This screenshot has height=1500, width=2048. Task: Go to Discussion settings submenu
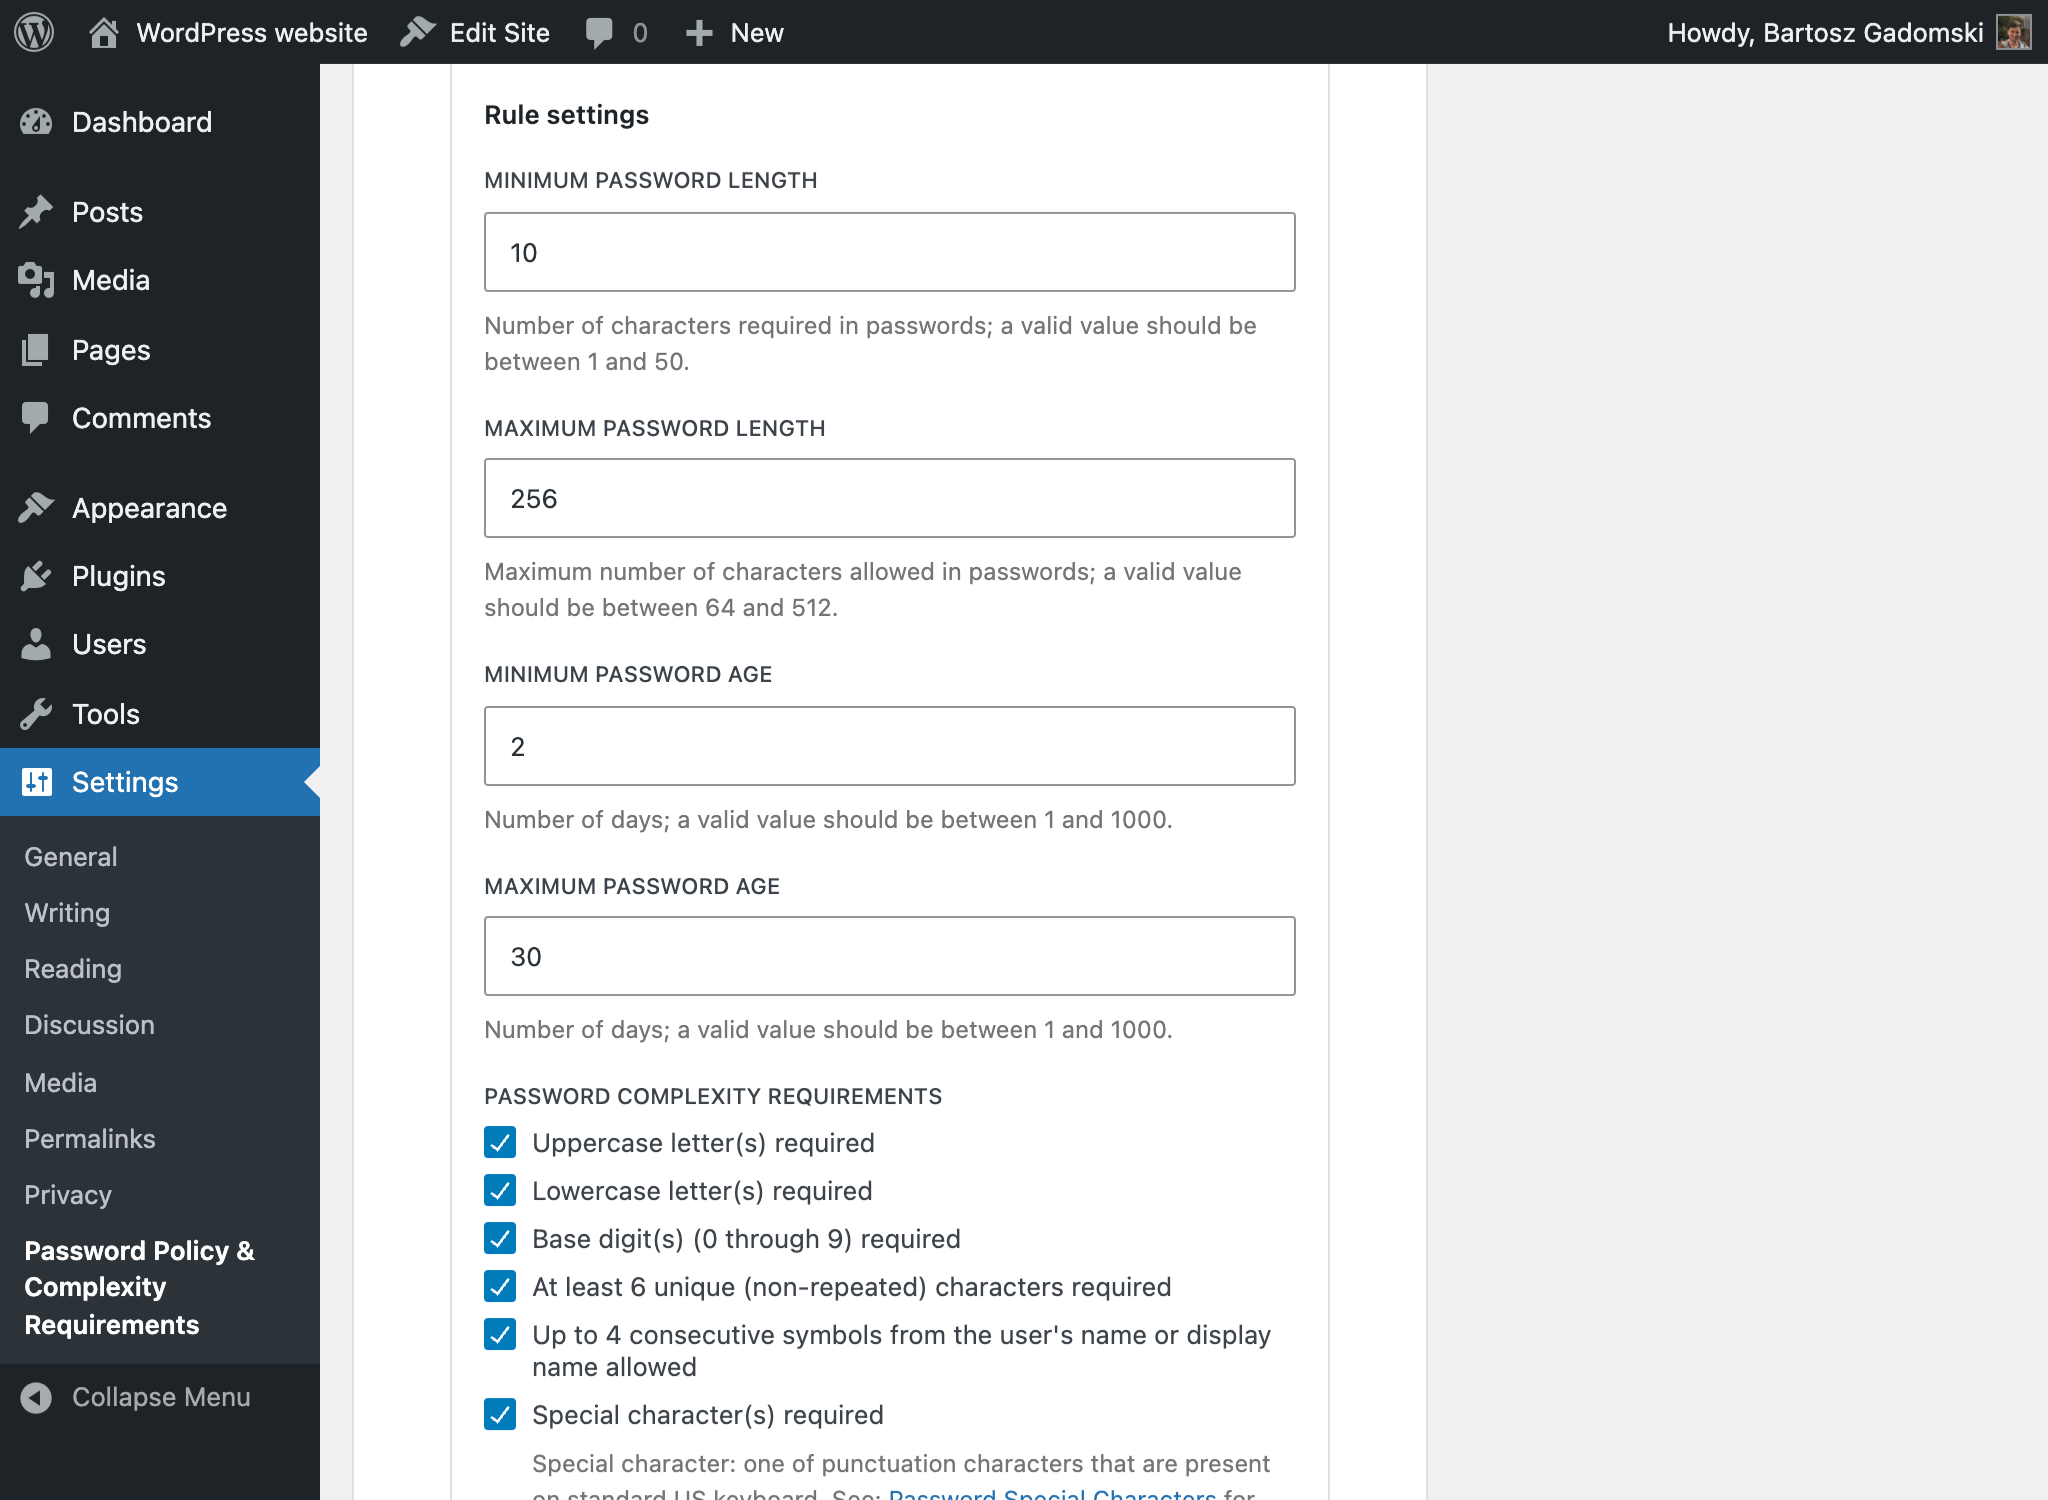point(89,1025)
